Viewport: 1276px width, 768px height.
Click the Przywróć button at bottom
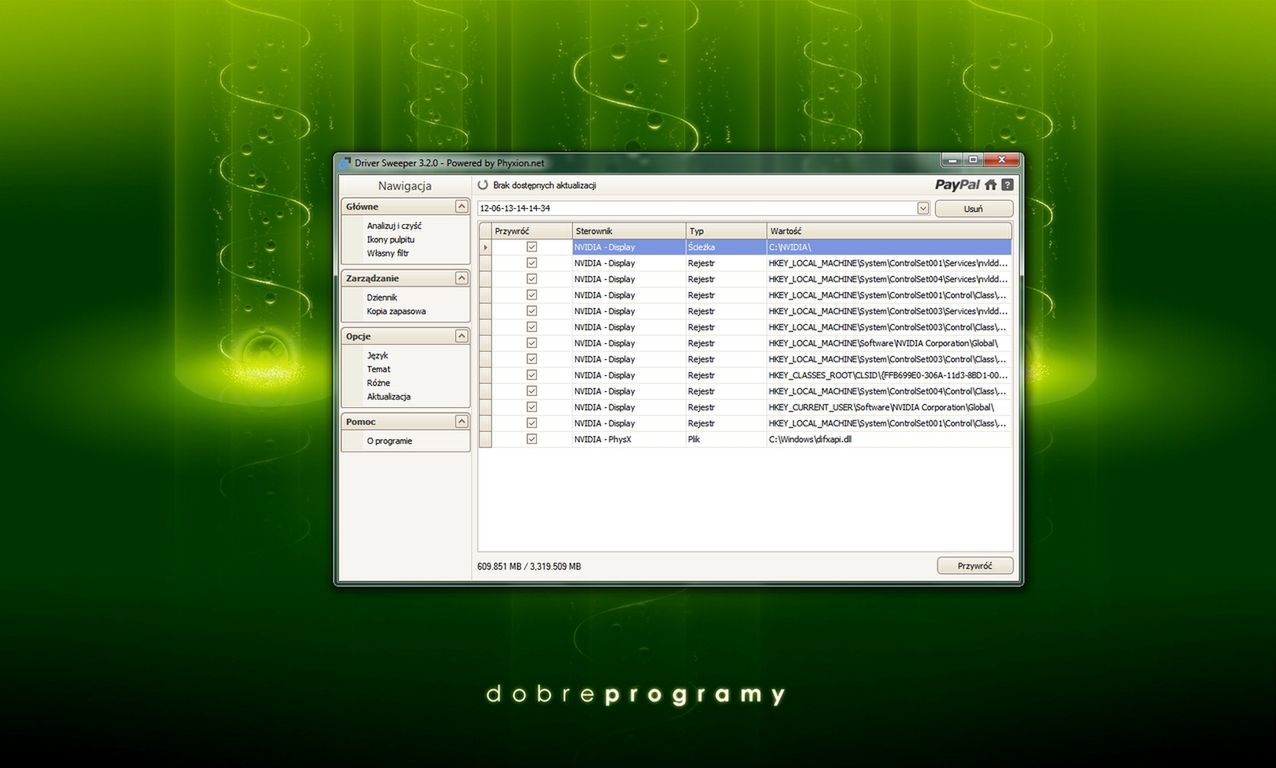point(975,566)
